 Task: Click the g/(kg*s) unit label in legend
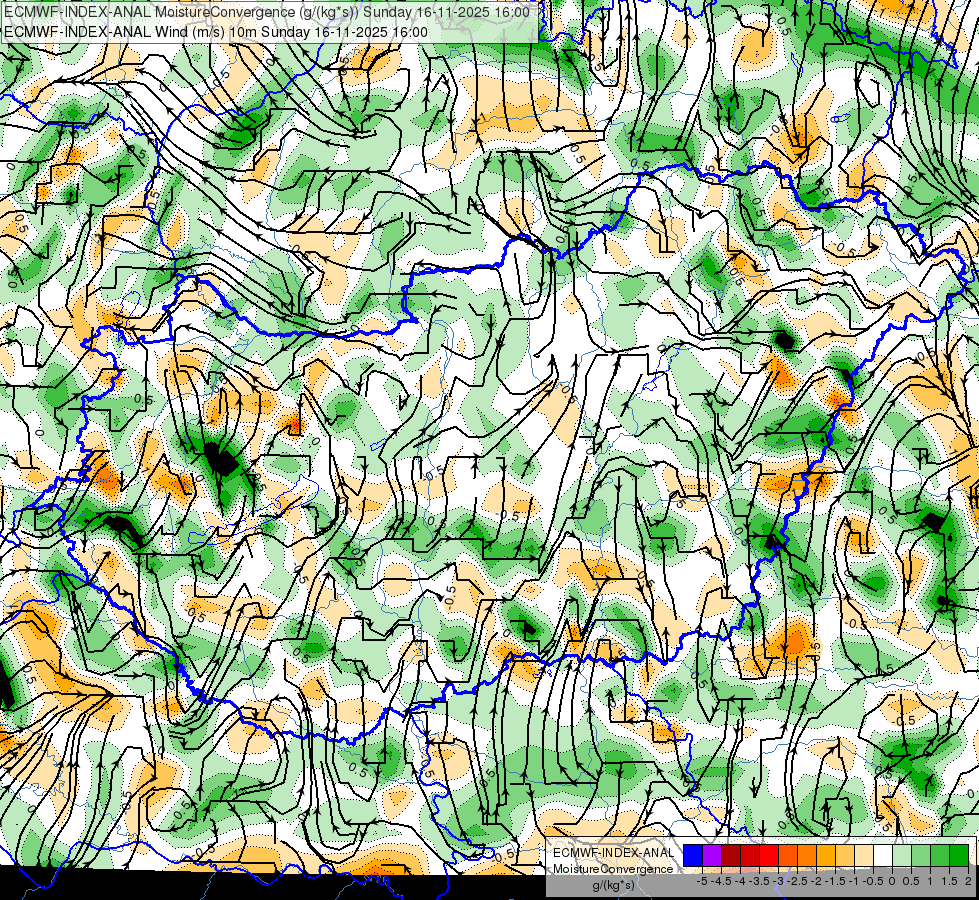613,886
